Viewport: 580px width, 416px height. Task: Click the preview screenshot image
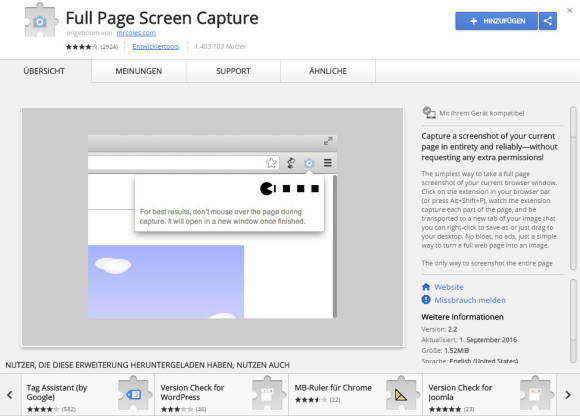click(212, 227)
